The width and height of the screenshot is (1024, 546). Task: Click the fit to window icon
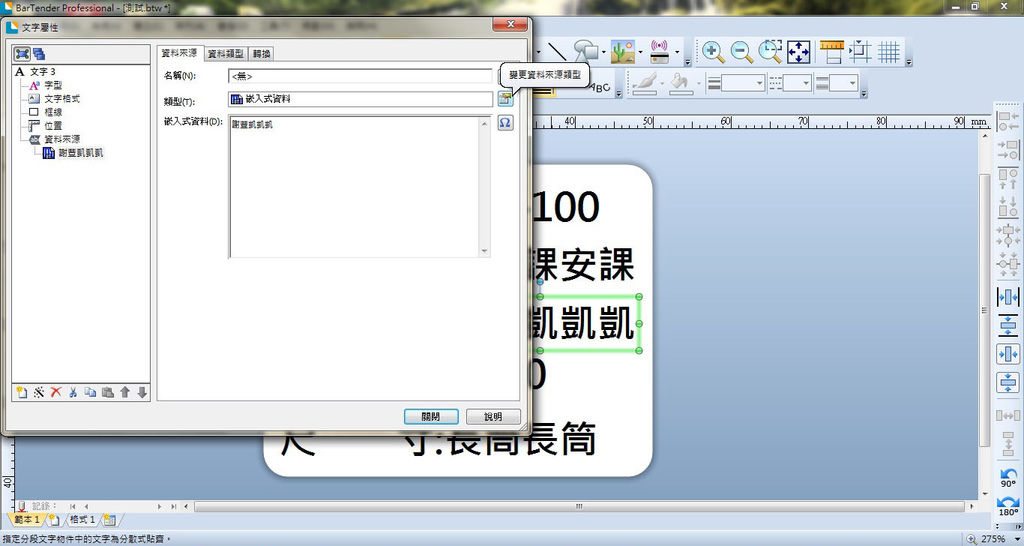799,52
